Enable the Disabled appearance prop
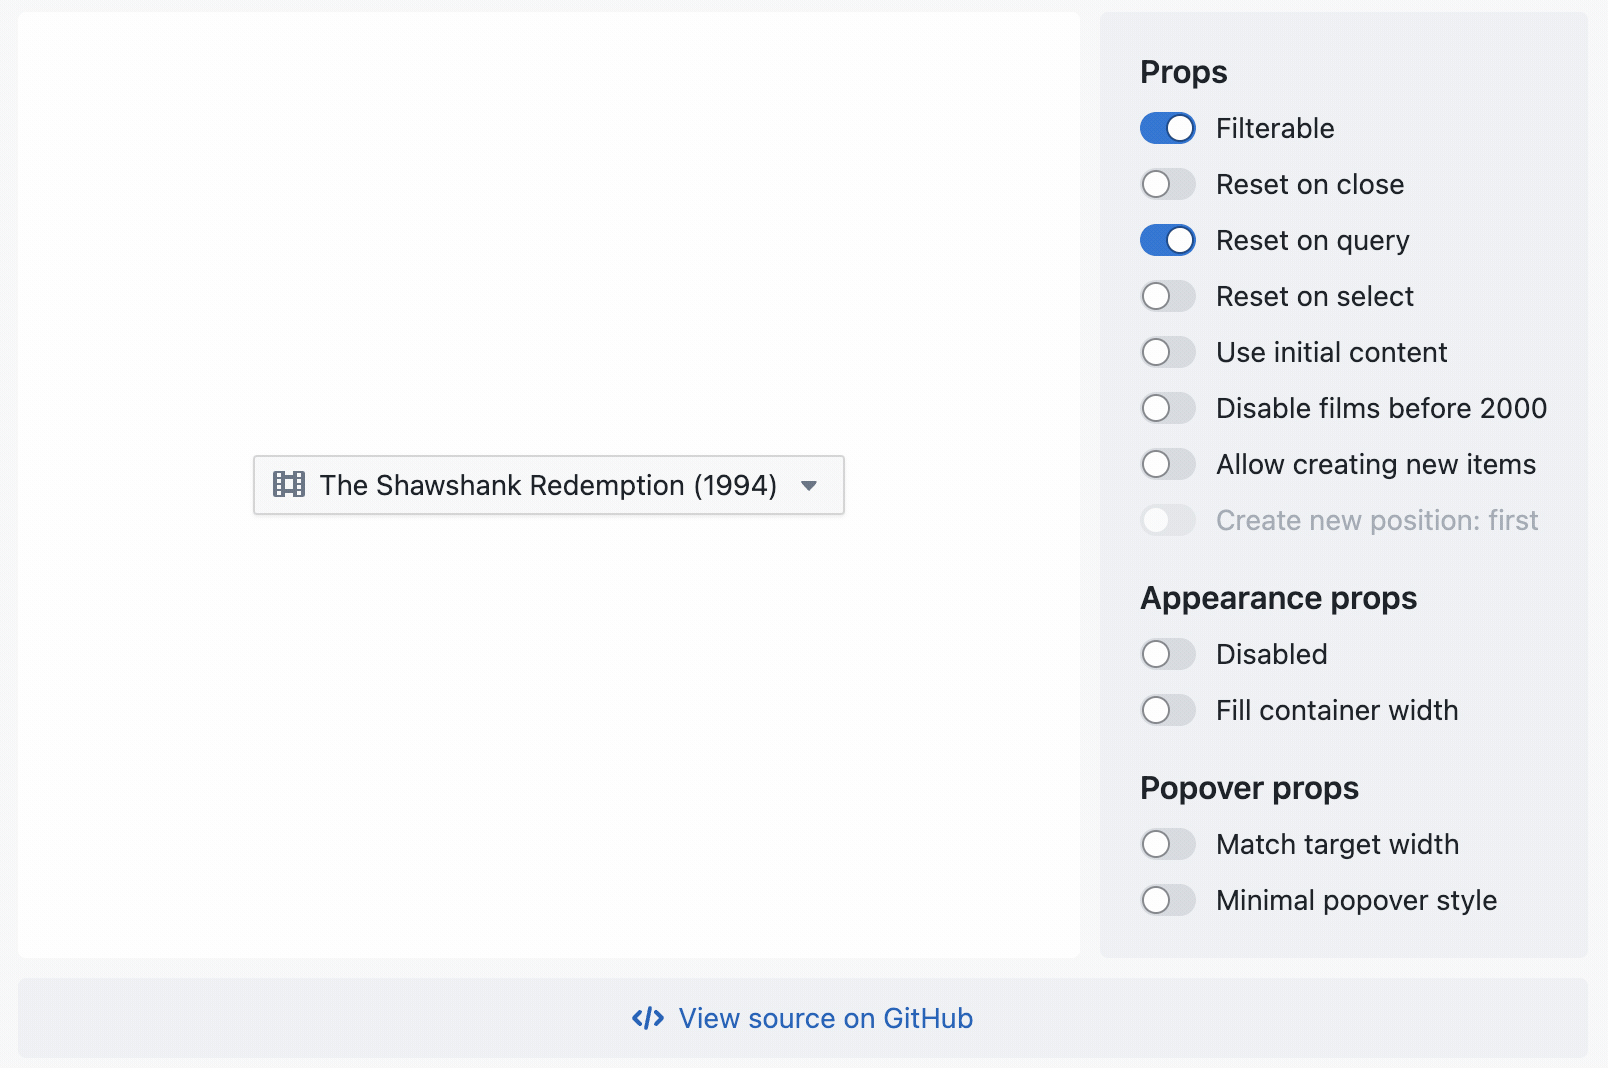This screenshot has width=1608, height=1068. pos(1167,654)
